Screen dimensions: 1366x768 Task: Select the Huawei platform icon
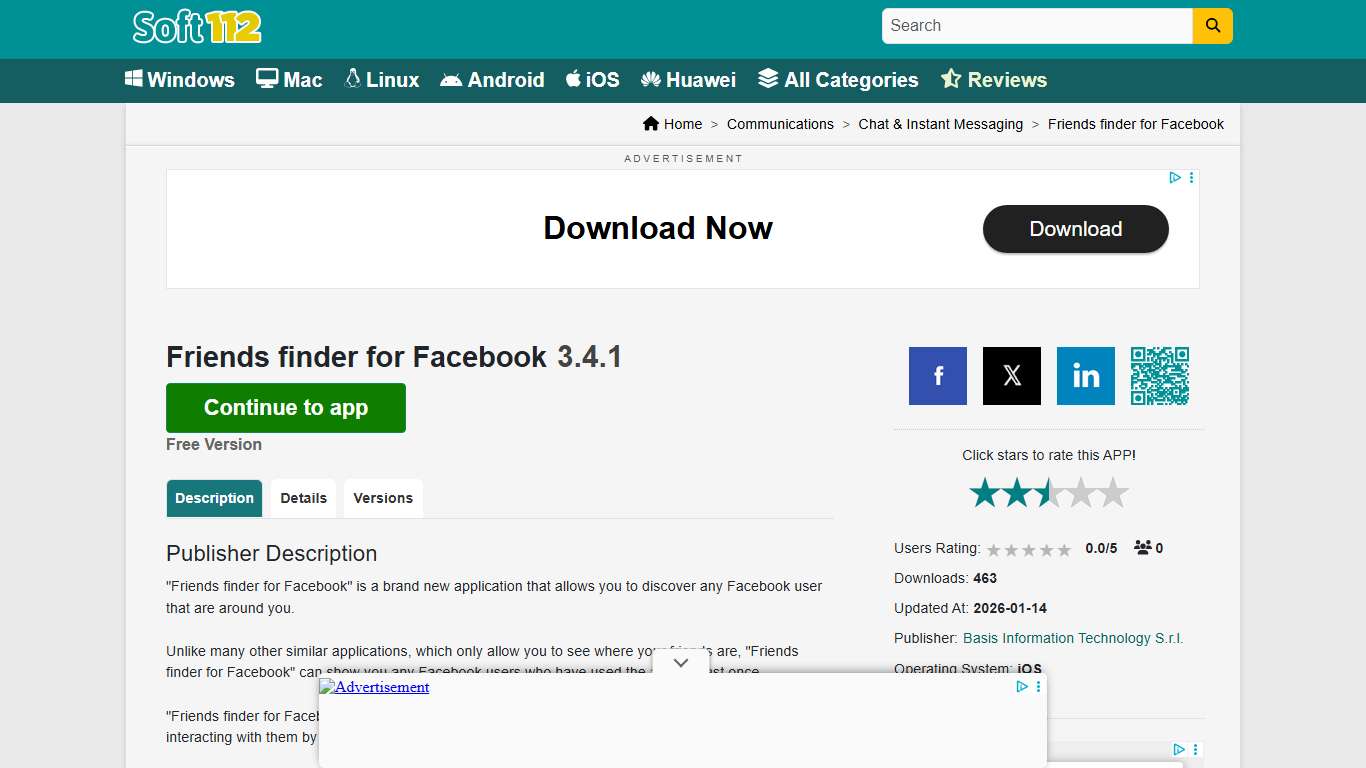651,79
